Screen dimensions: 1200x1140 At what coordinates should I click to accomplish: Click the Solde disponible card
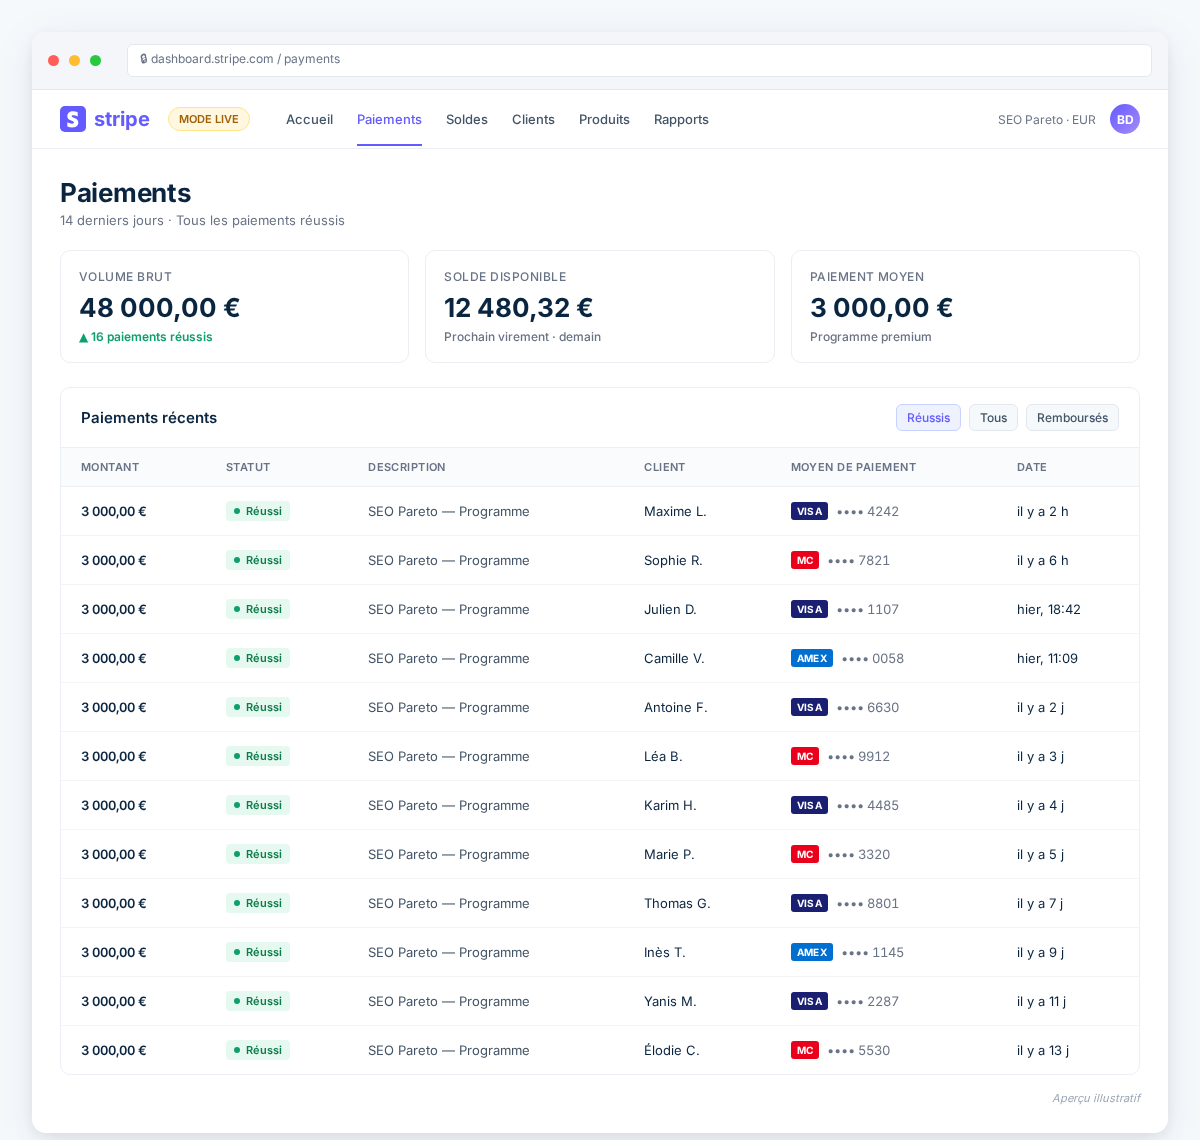[x=600, y=306]
